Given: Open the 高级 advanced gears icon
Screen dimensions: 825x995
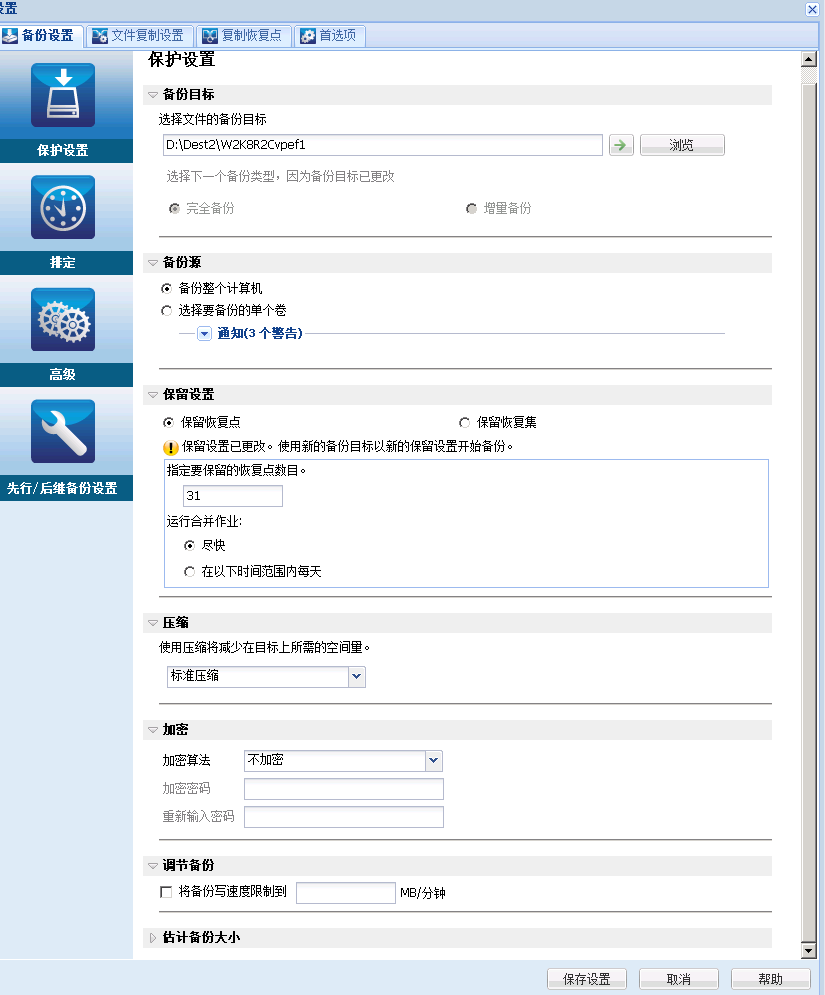Looking at the screenshot, I should (x=64, y=320).
